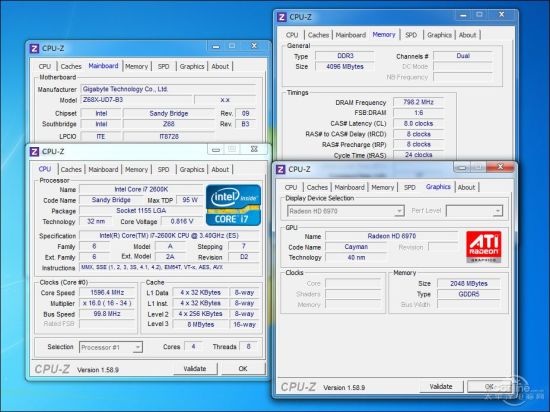Click the Socket 1155 LGA package field
The image size is (550, 412).
(141, 211)
